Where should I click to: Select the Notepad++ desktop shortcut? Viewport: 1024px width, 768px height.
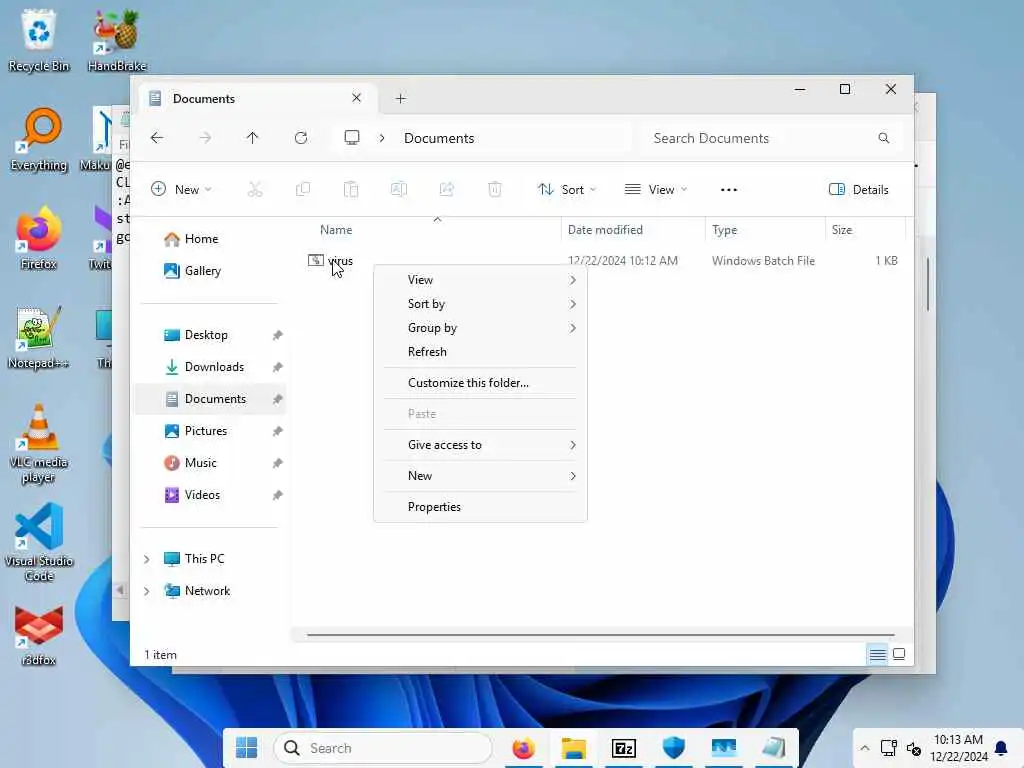(39, 338)
